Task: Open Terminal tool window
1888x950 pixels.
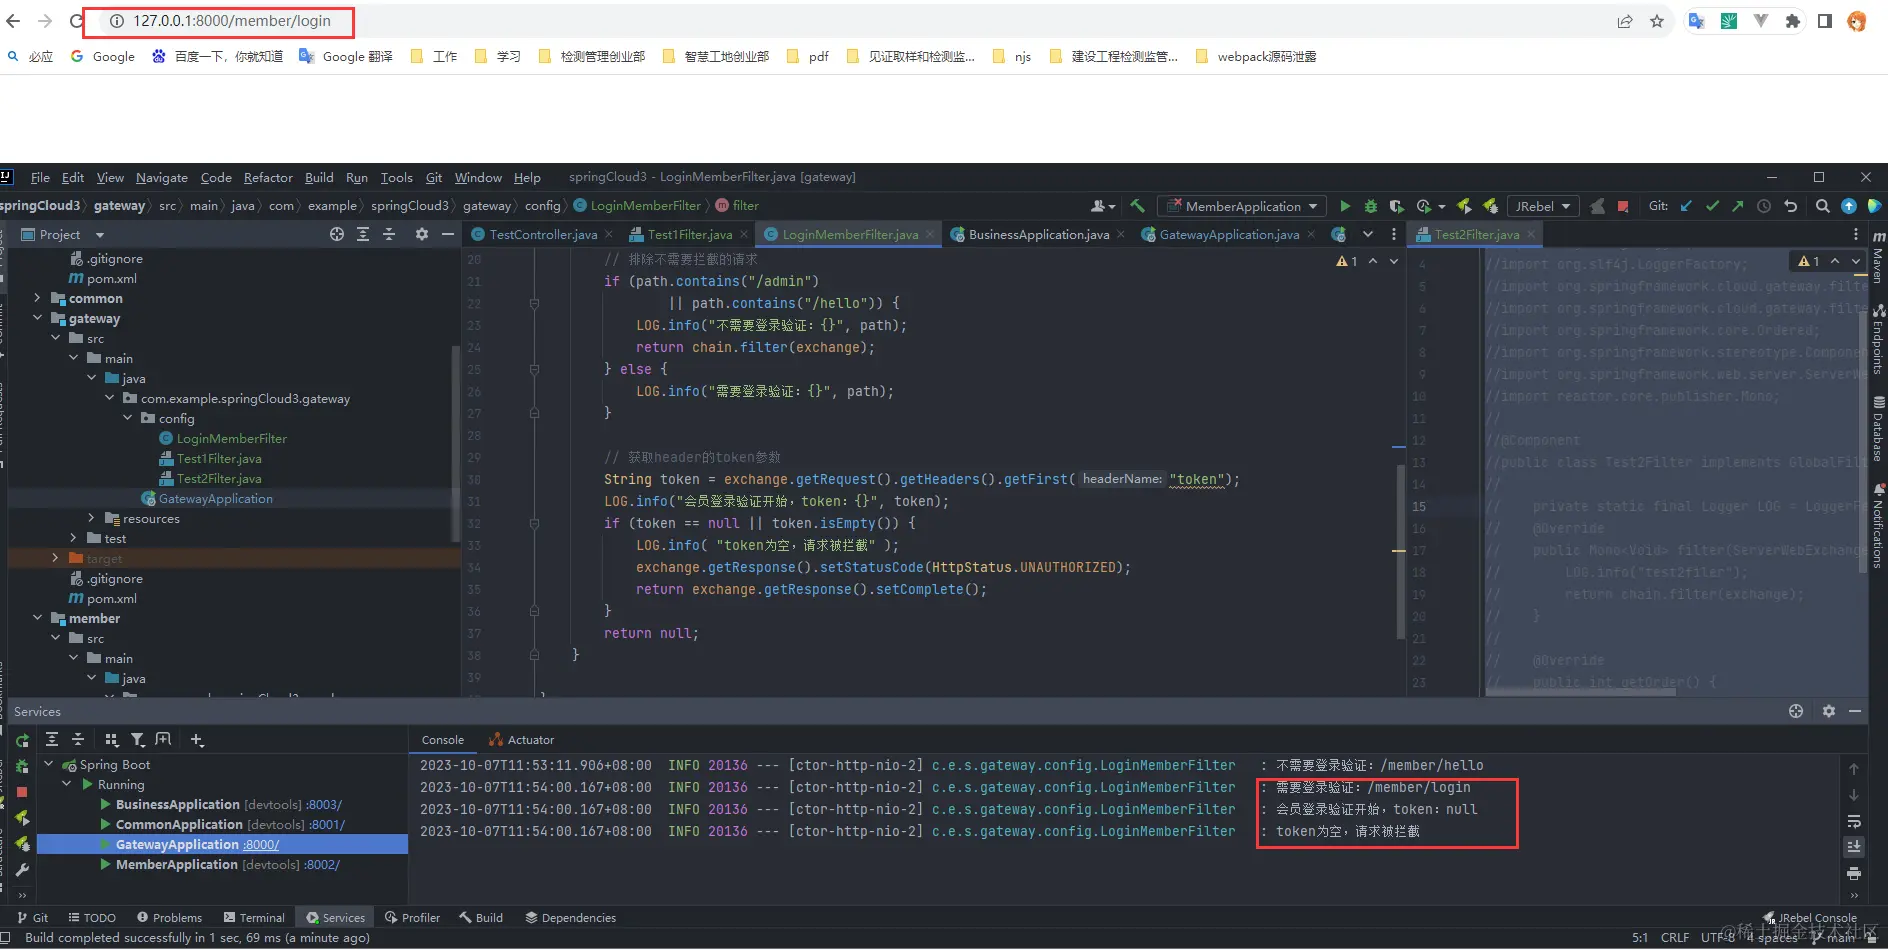Action: 254,917
